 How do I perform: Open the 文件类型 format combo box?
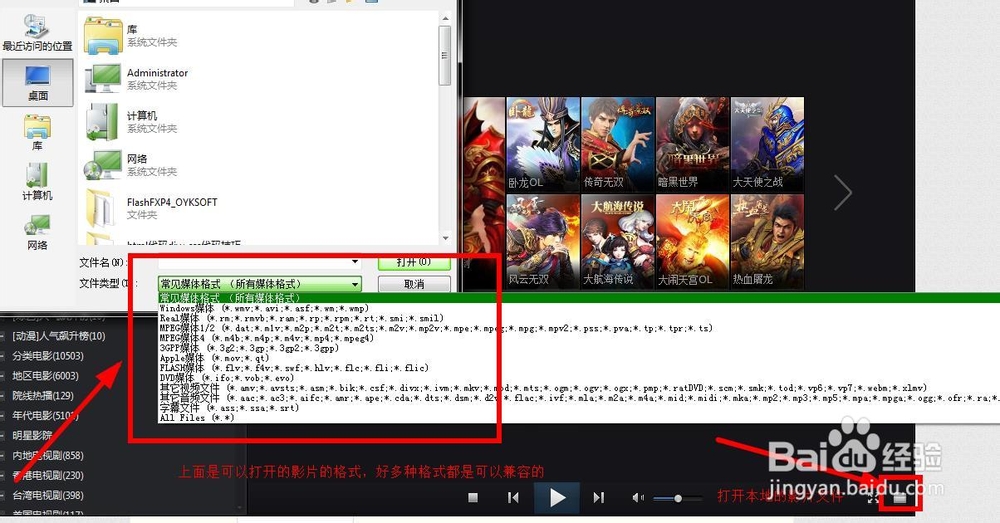coord(260,284)
